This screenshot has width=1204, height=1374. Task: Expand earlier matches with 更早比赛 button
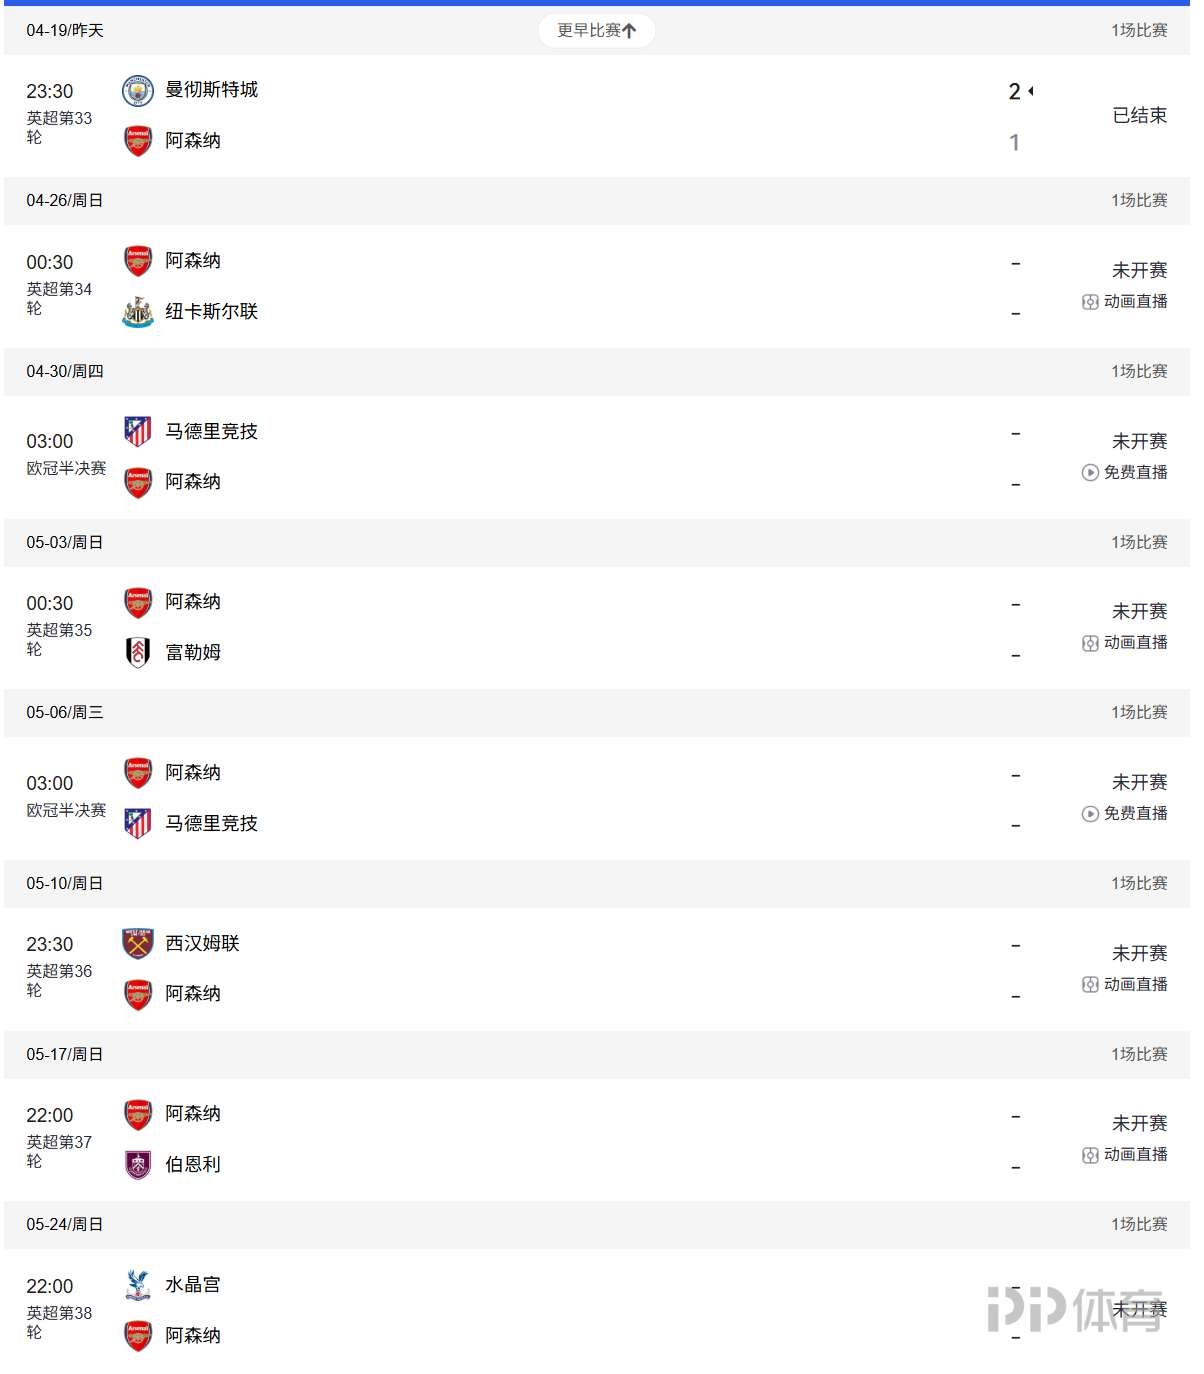(x=596, y=31)
